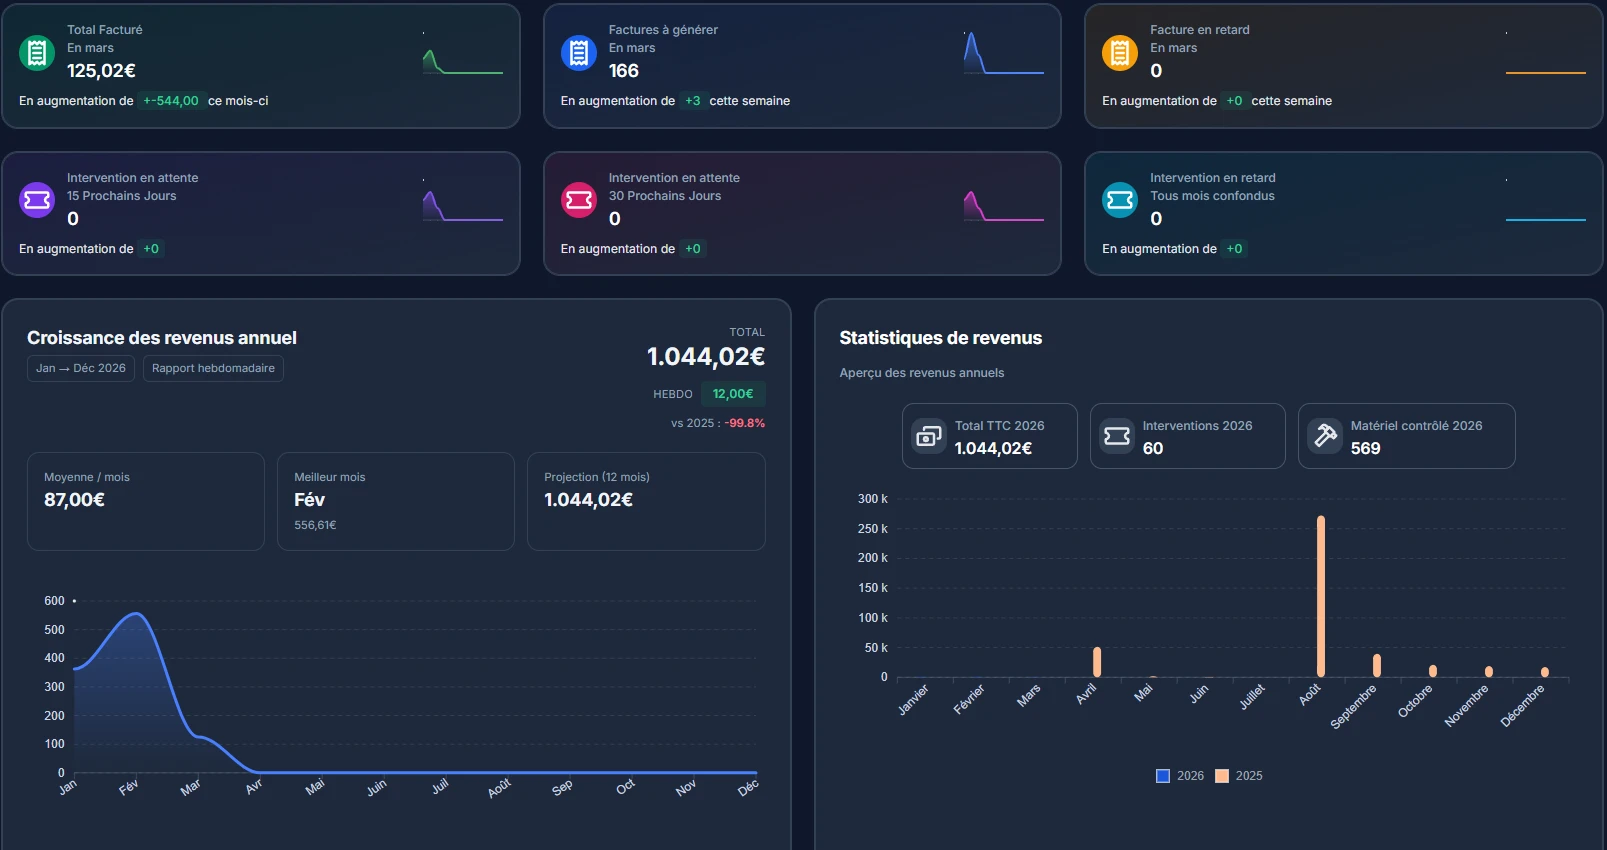Click the pink 30 Prochains Jours ticket icon

click(579, 200)
